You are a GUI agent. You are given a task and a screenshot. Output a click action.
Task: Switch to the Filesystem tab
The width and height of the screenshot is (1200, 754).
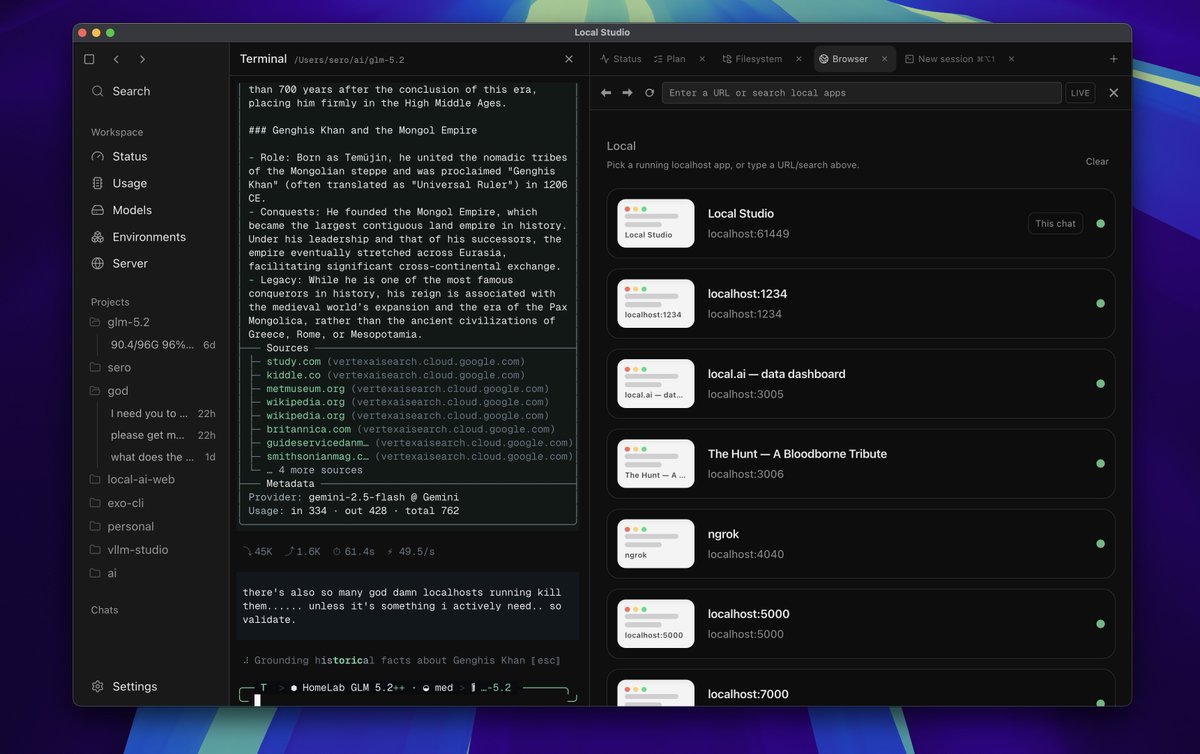point(752,59)
